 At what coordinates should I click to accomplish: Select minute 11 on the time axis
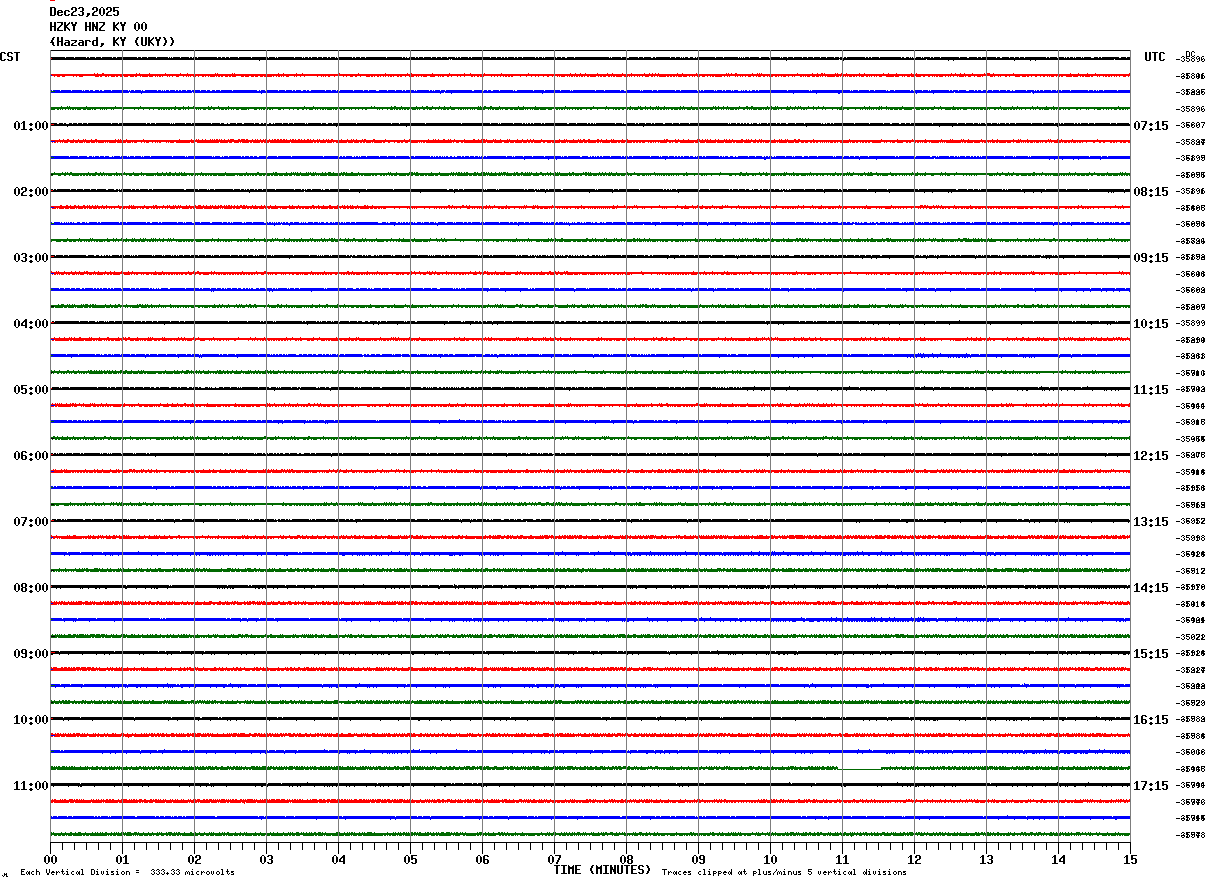tap(842, 859)
